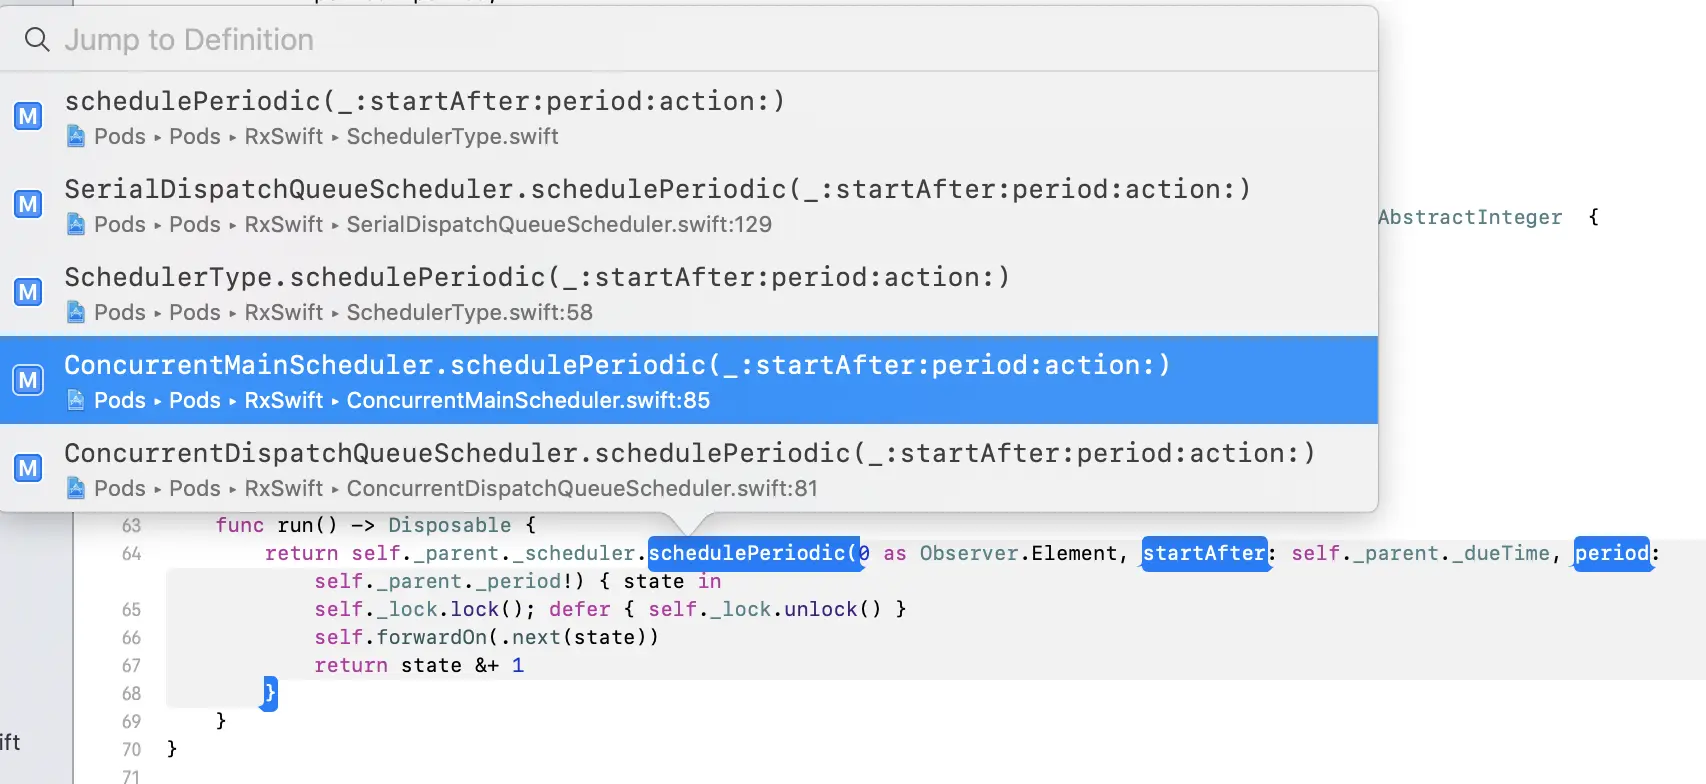The height and width of the screenshot is (784, 1706).
Task: Type in the Jump to Definition search field
Action: tap(600, 40)
